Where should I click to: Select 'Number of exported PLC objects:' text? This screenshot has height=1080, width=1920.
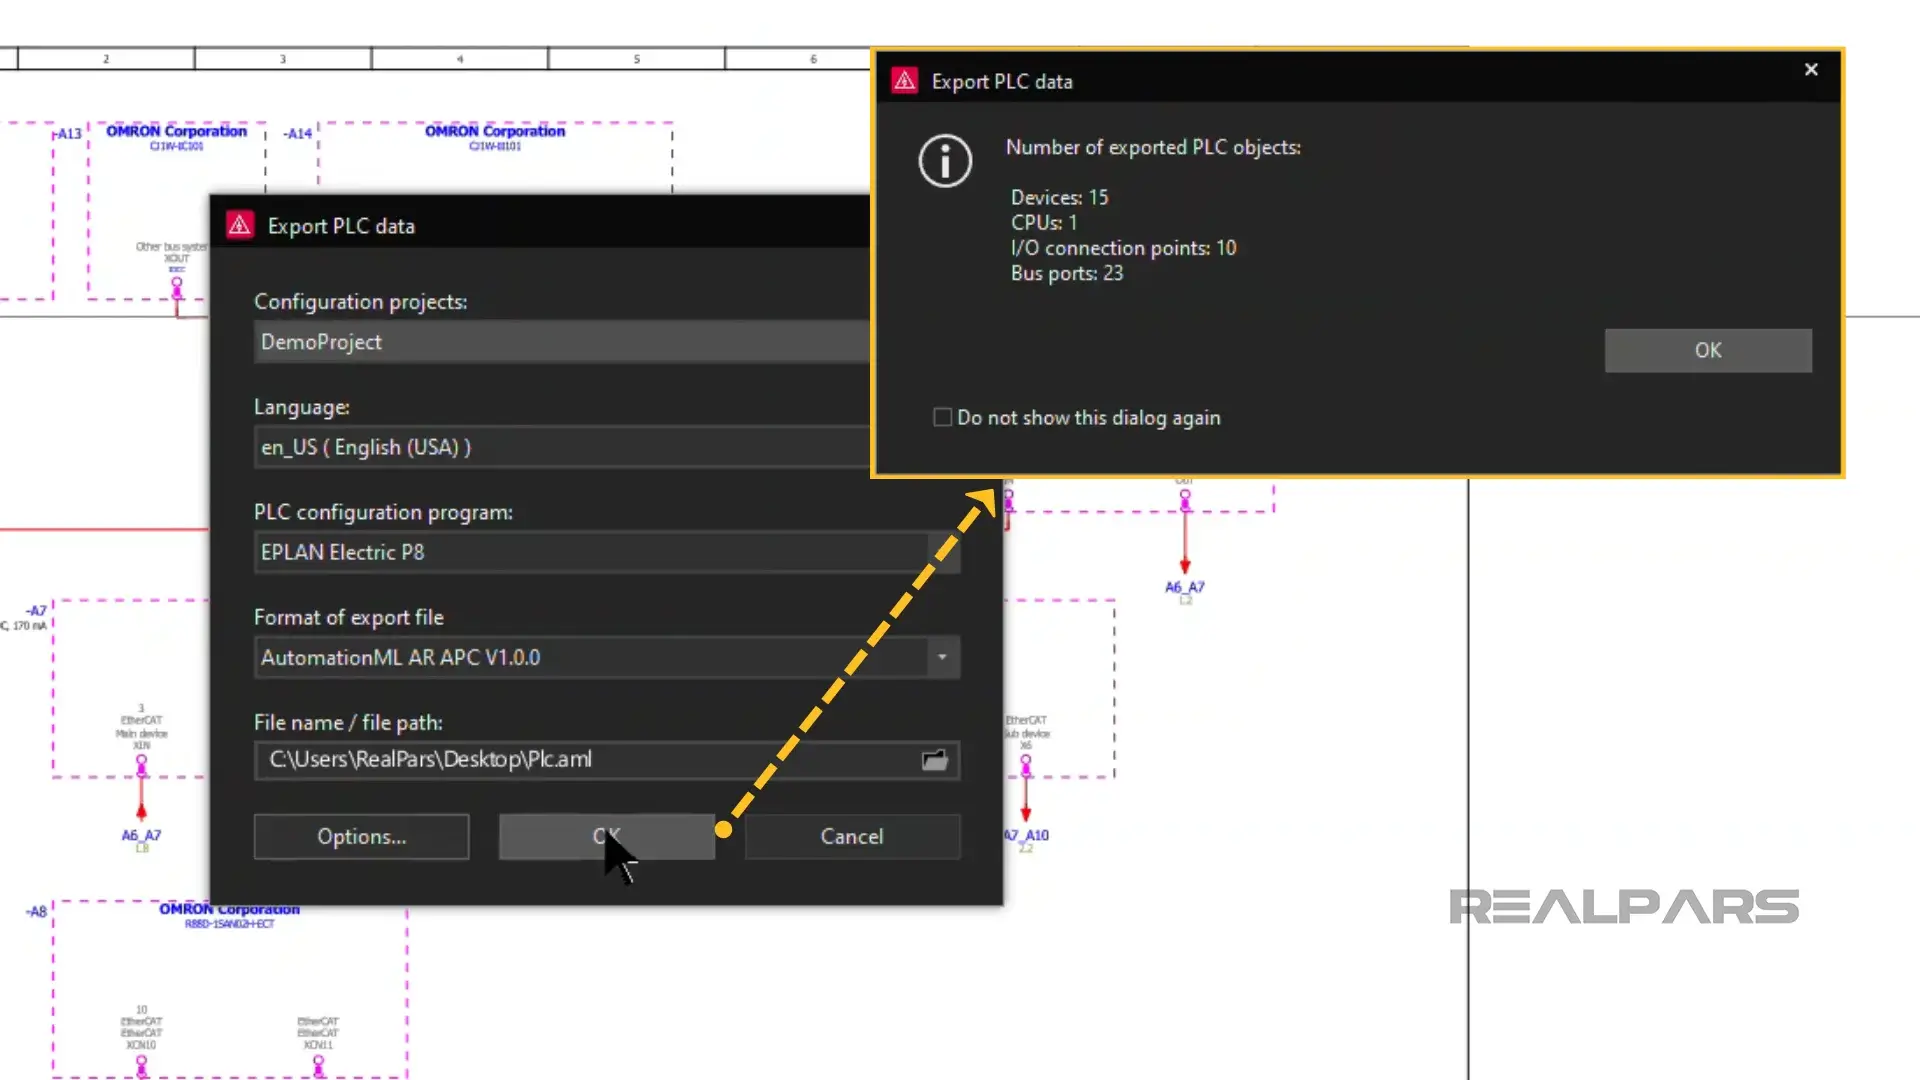pyautogui.click(x=1153, y=147)
